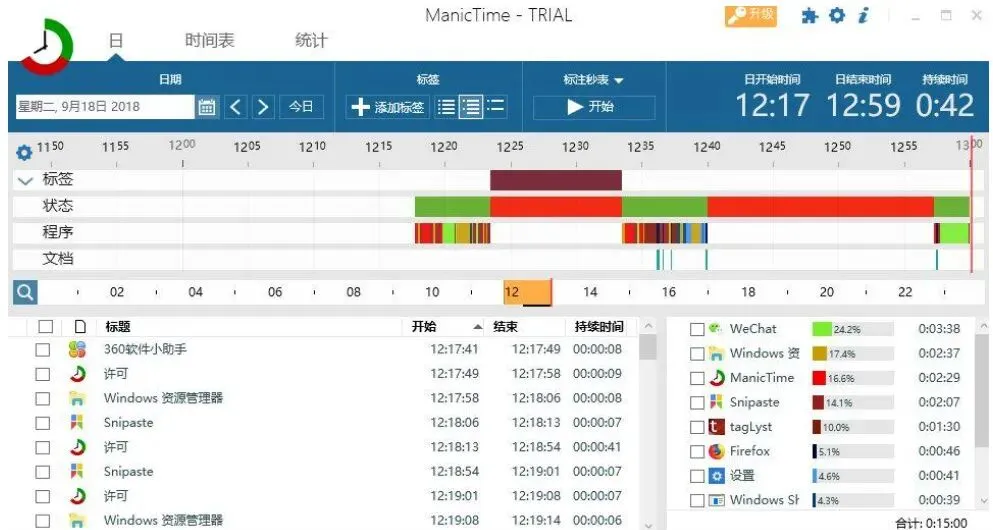The height and width of the screenshot is (530, 993).
Task: Click the 许可 icon in 12:17:49 row
Action: pyautogui.click(x=77, y=374)
